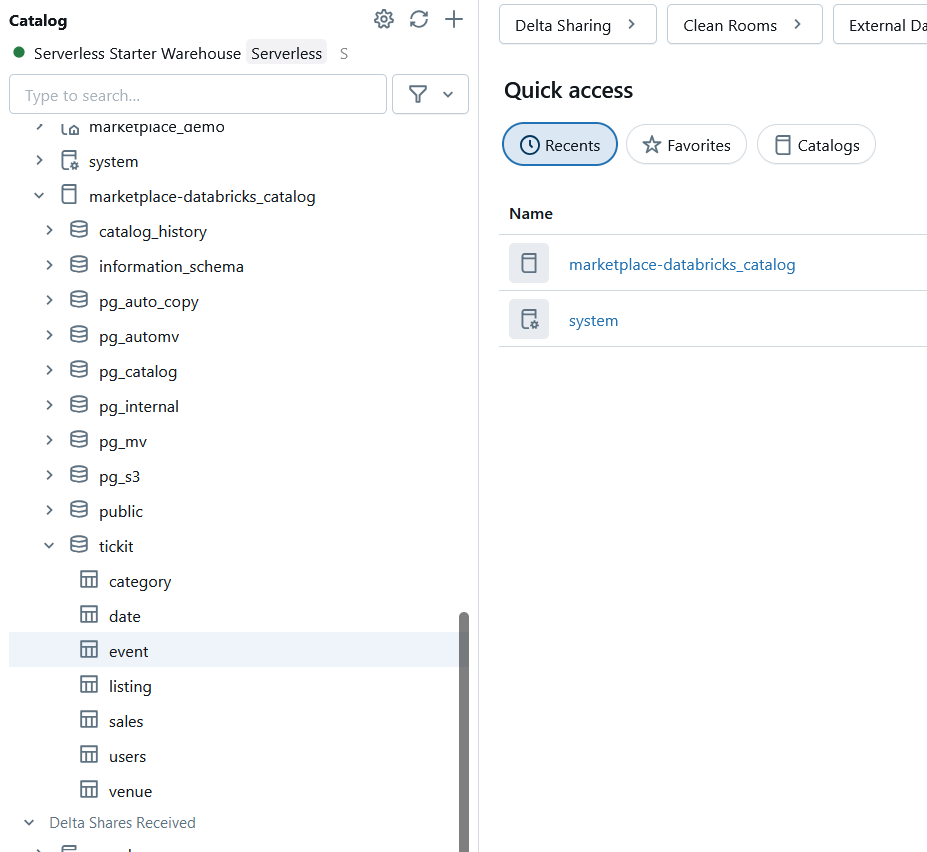Open the Clean Rooms tab

coord(743,25)
